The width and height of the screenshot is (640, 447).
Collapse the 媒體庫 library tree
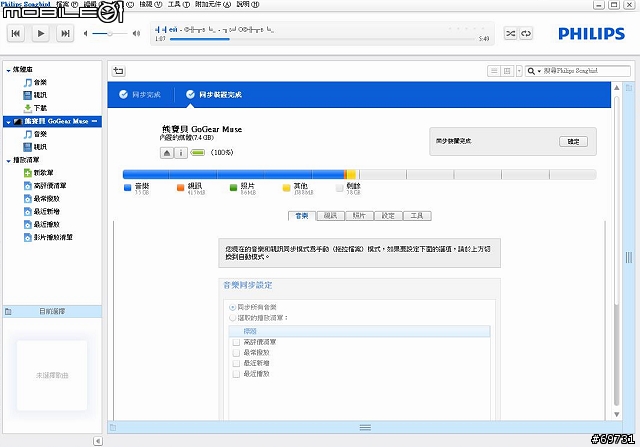click(8, 71)
